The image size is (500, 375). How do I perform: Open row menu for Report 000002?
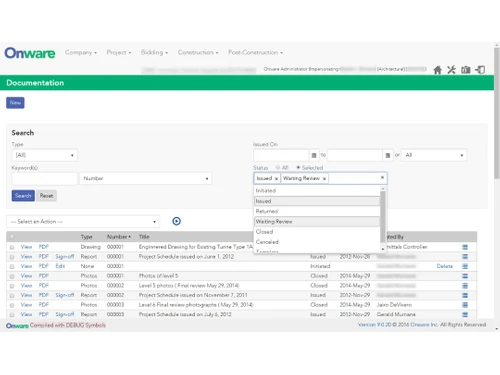coord(465,295)
